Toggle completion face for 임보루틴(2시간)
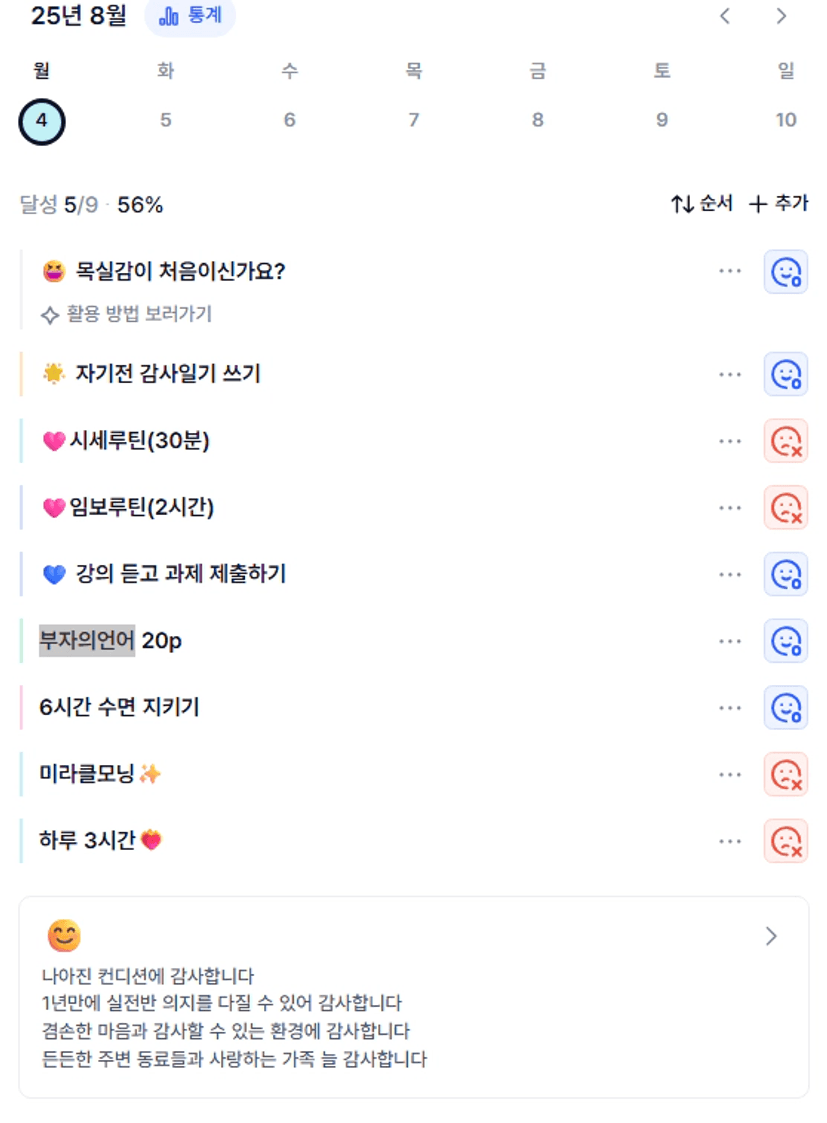 pos(785,508)
